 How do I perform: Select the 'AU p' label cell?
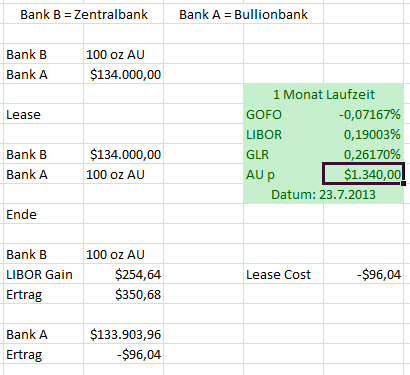(283, 174)
